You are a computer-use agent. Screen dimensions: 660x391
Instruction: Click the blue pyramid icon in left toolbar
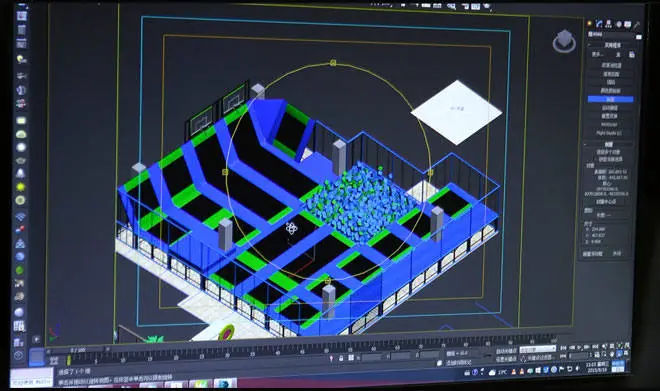tap(20, 243)
